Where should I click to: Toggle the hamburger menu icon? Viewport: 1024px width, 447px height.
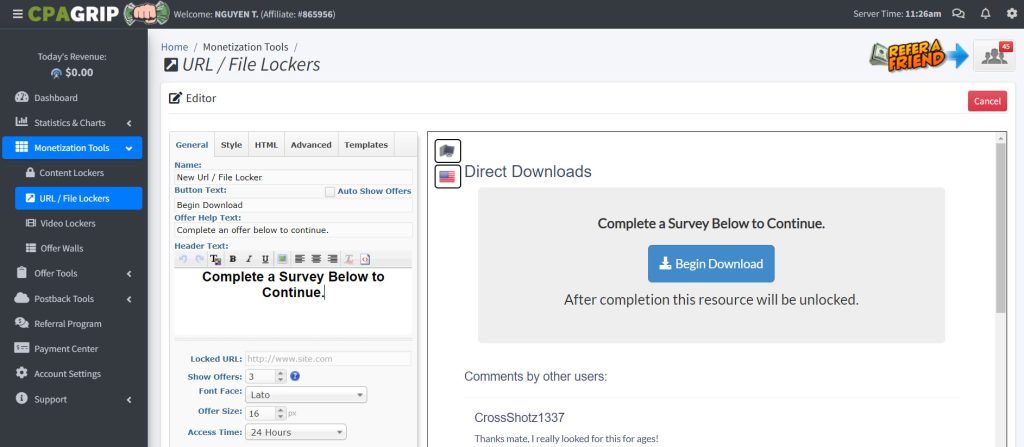(x=17, y=14)
